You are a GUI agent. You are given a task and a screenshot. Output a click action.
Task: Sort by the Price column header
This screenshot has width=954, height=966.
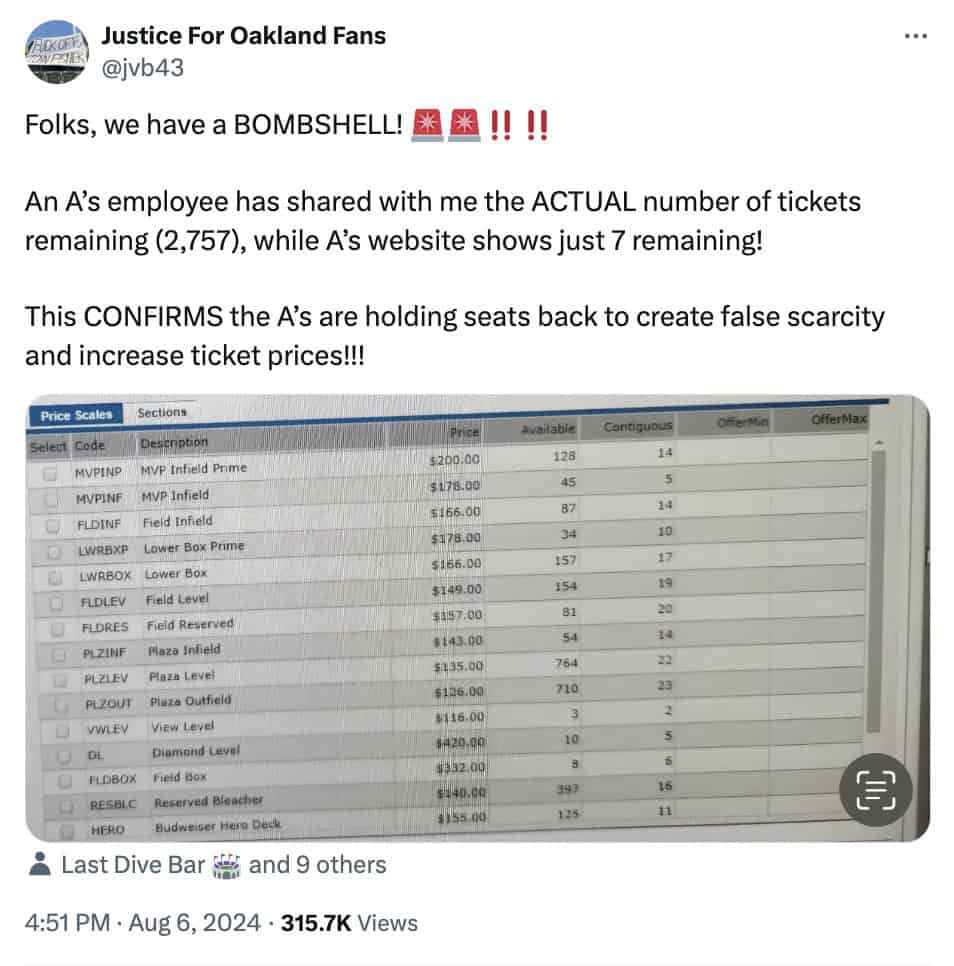click(x=463, y=432)
